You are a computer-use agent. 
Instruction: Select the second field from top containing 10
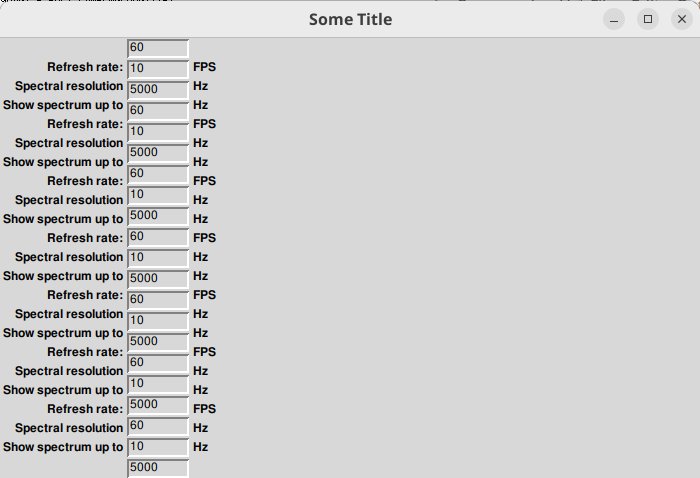(158, 131)
